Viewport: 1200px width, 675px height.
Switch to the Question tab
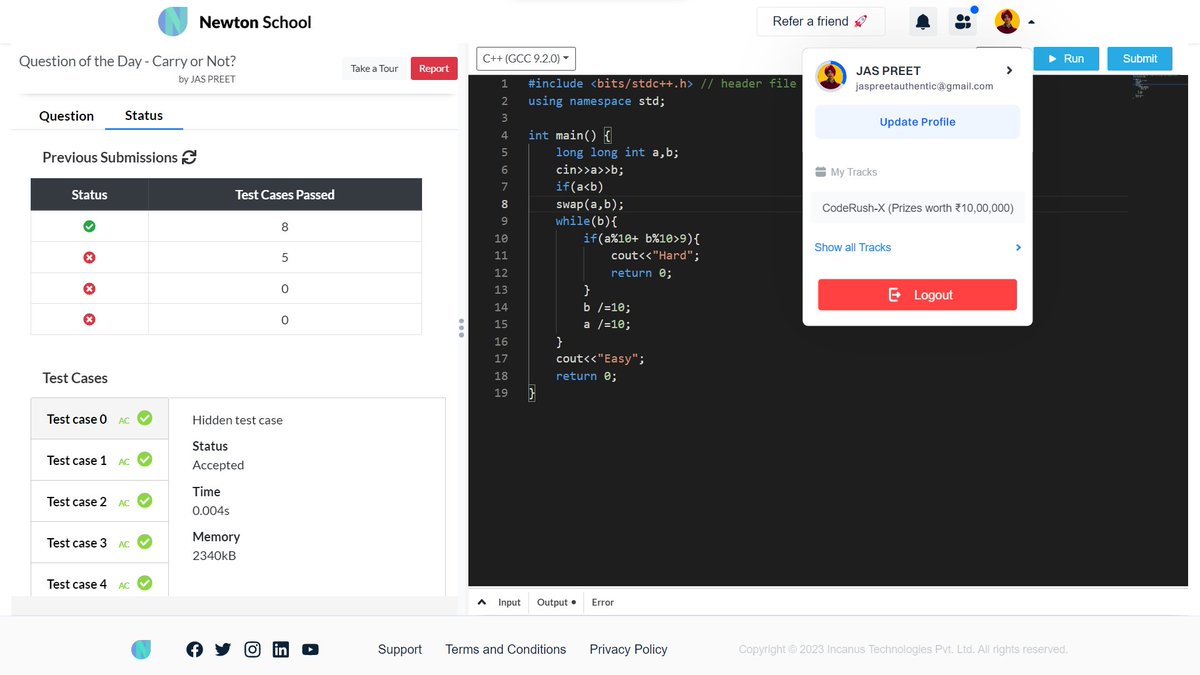(x=66, y=116)
